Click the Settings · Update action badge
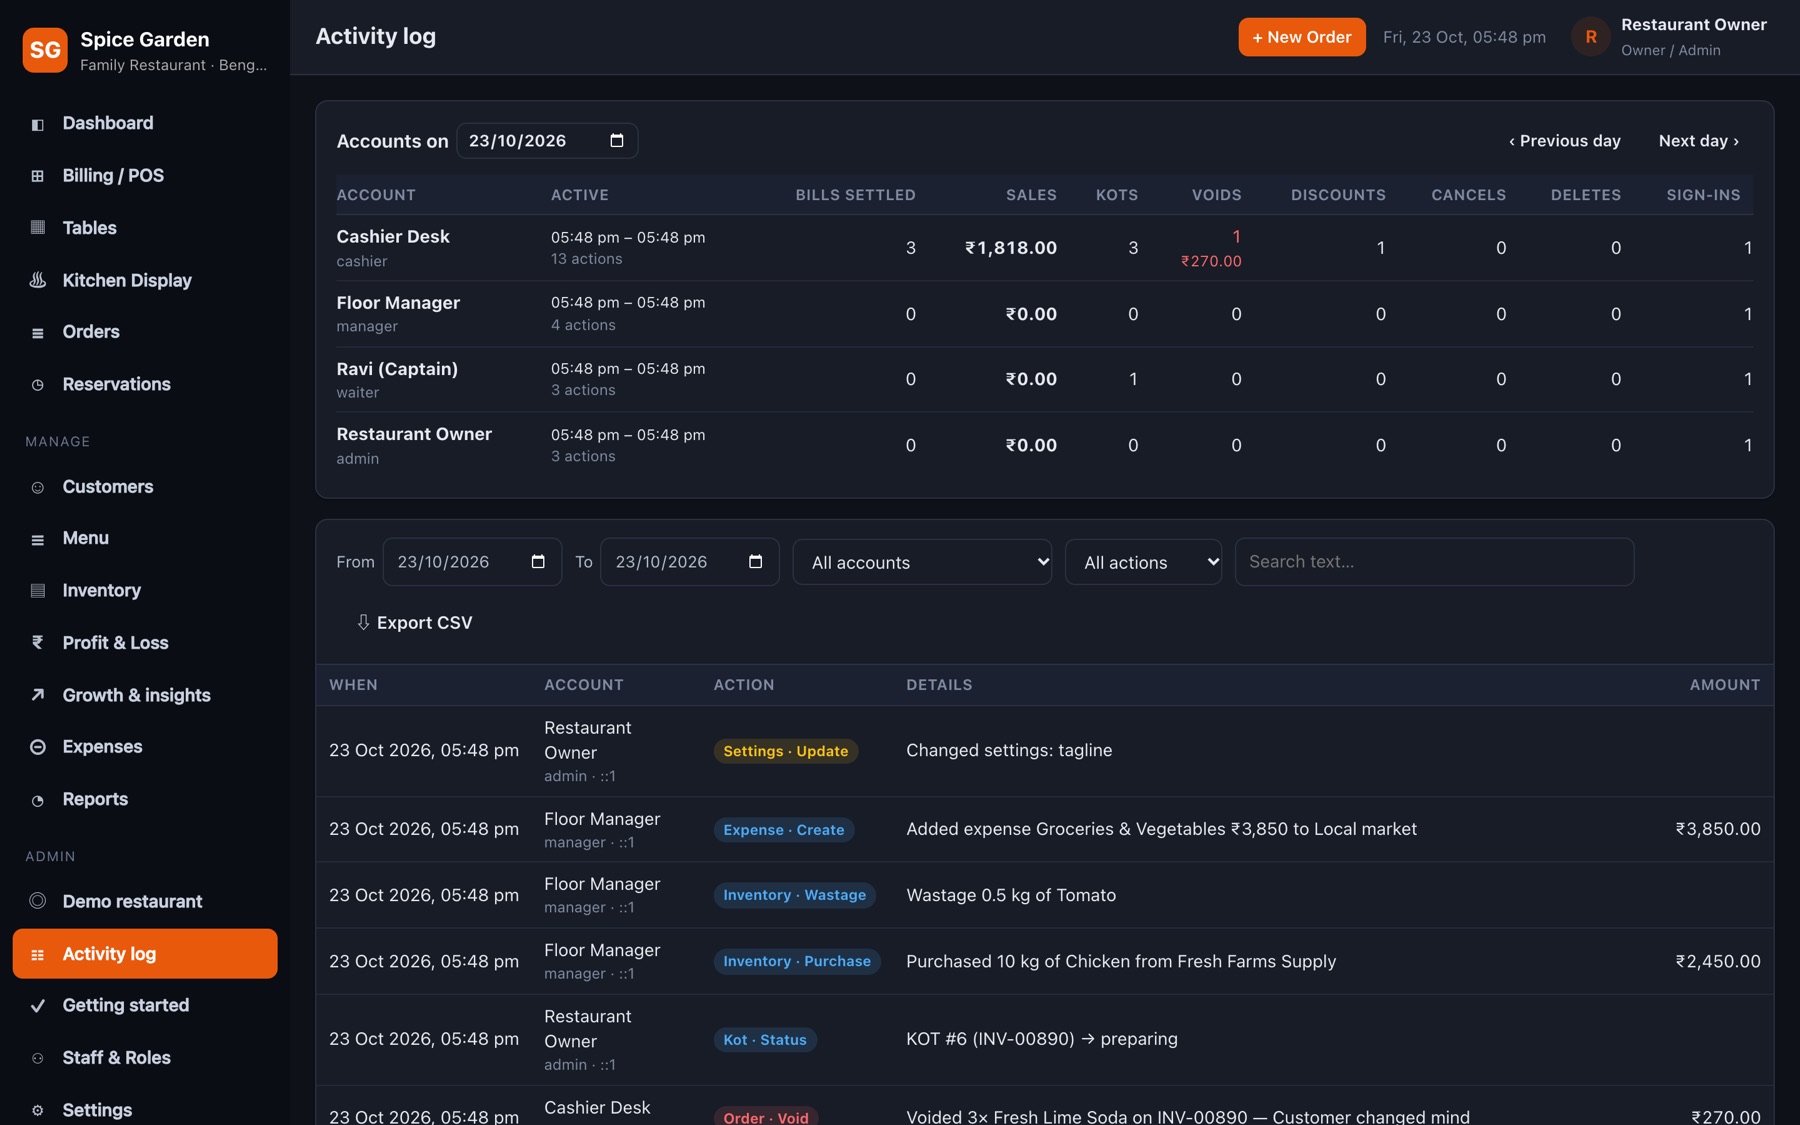The width and height of the screenshot is (1800, 1125). pos(786,751)
